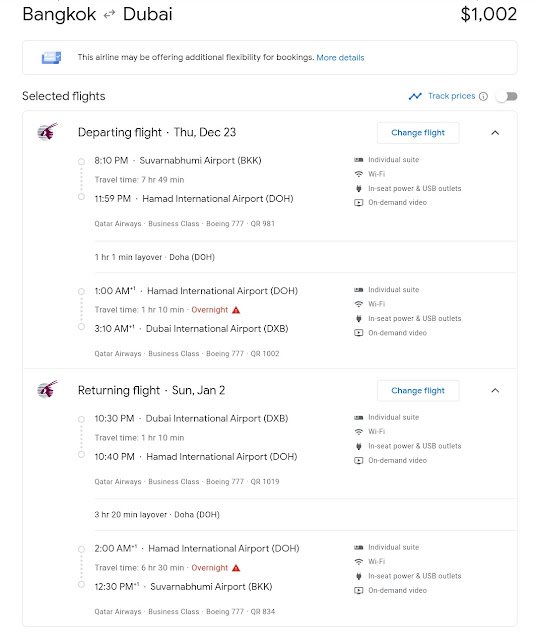Click On-demand video icon for QR 1002
This screenshot has height=640, width=536.
(358, 333)
